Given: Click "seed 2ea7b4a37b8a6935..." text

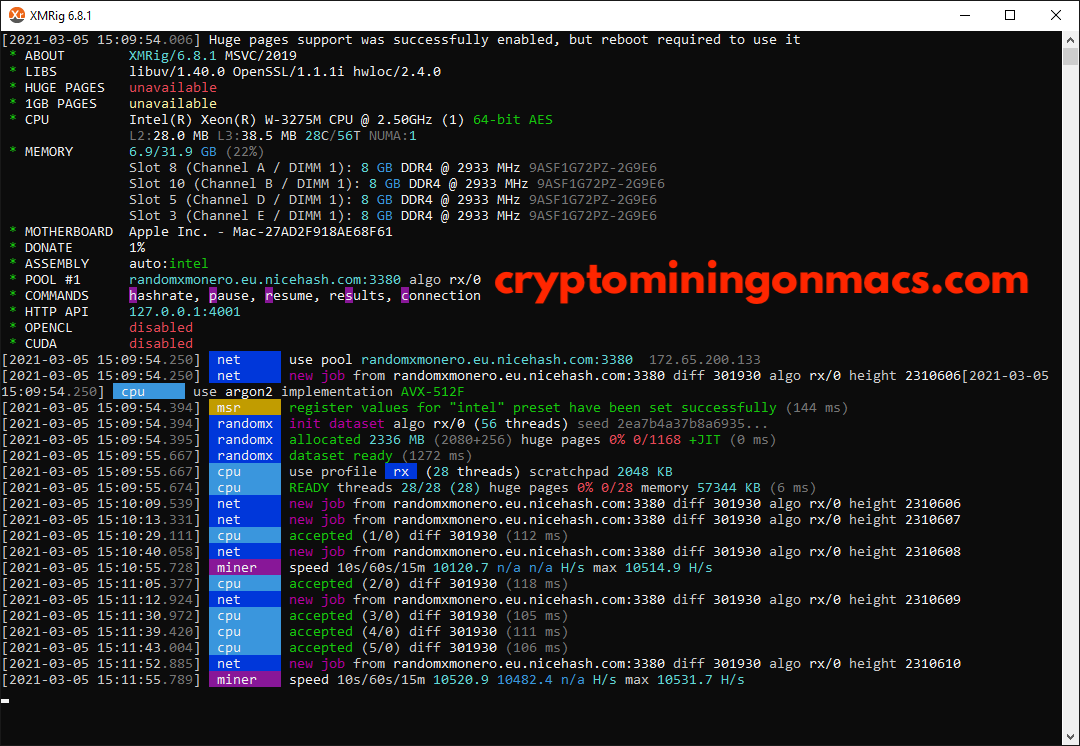Looking at the screenshot, I should coord(673,424).
